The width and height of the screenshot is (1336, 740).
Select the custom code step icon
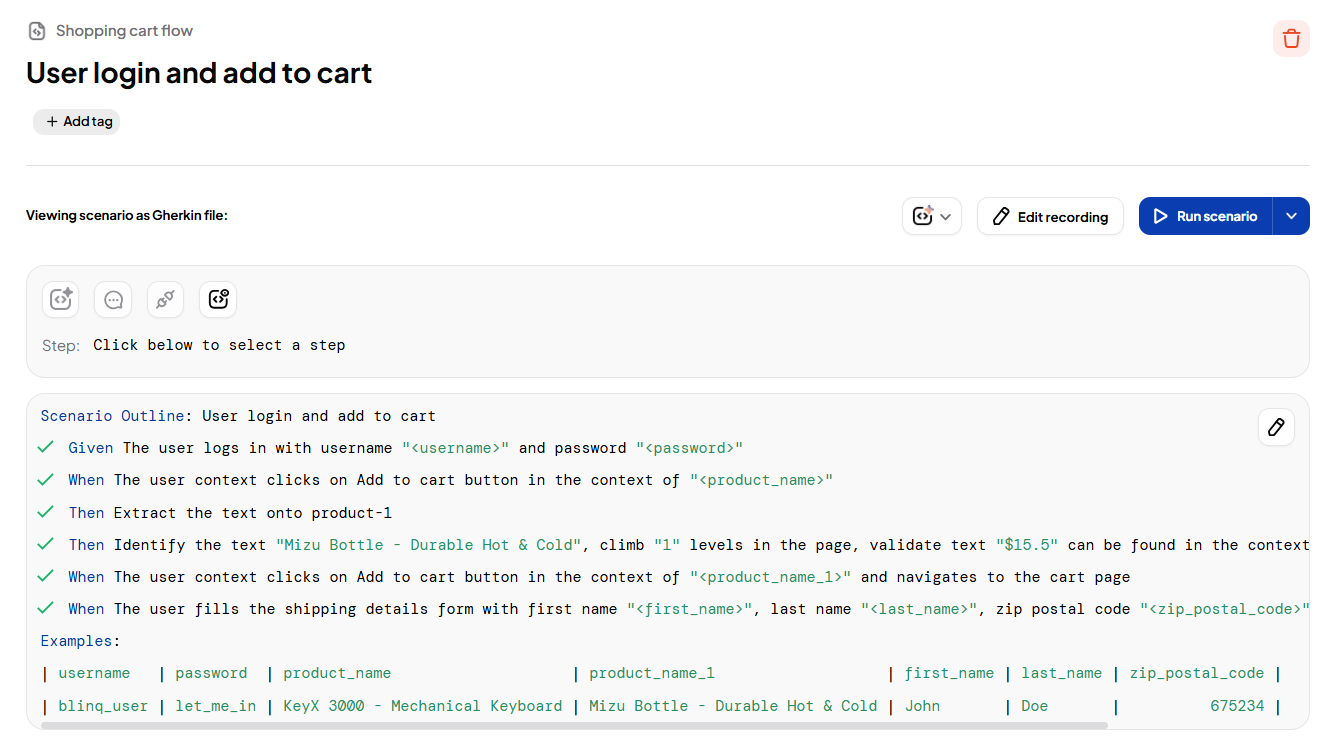(x=218, y=299)
